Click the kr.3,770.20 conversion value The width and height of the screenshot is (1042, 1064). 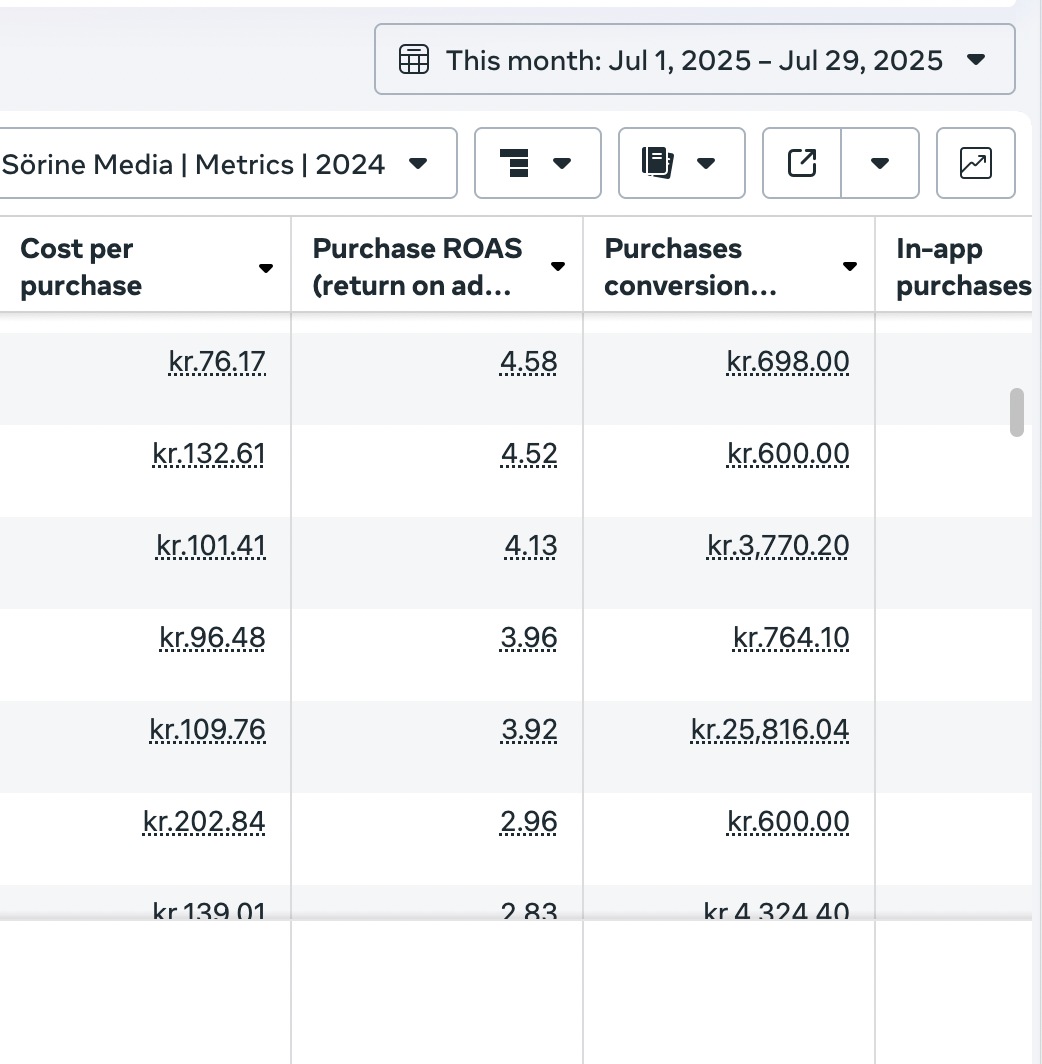[x=778, y=546]
